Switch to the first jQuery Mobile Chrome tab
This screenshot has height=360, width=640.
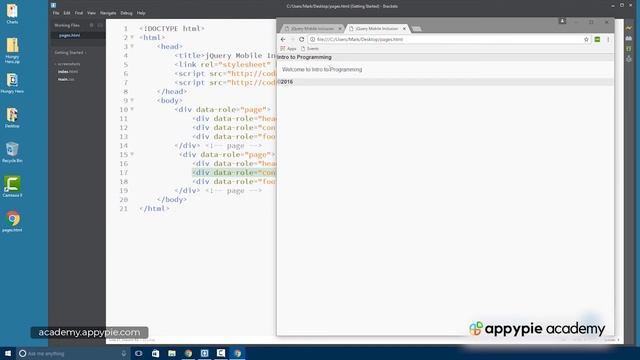click(x=312, y=29)
